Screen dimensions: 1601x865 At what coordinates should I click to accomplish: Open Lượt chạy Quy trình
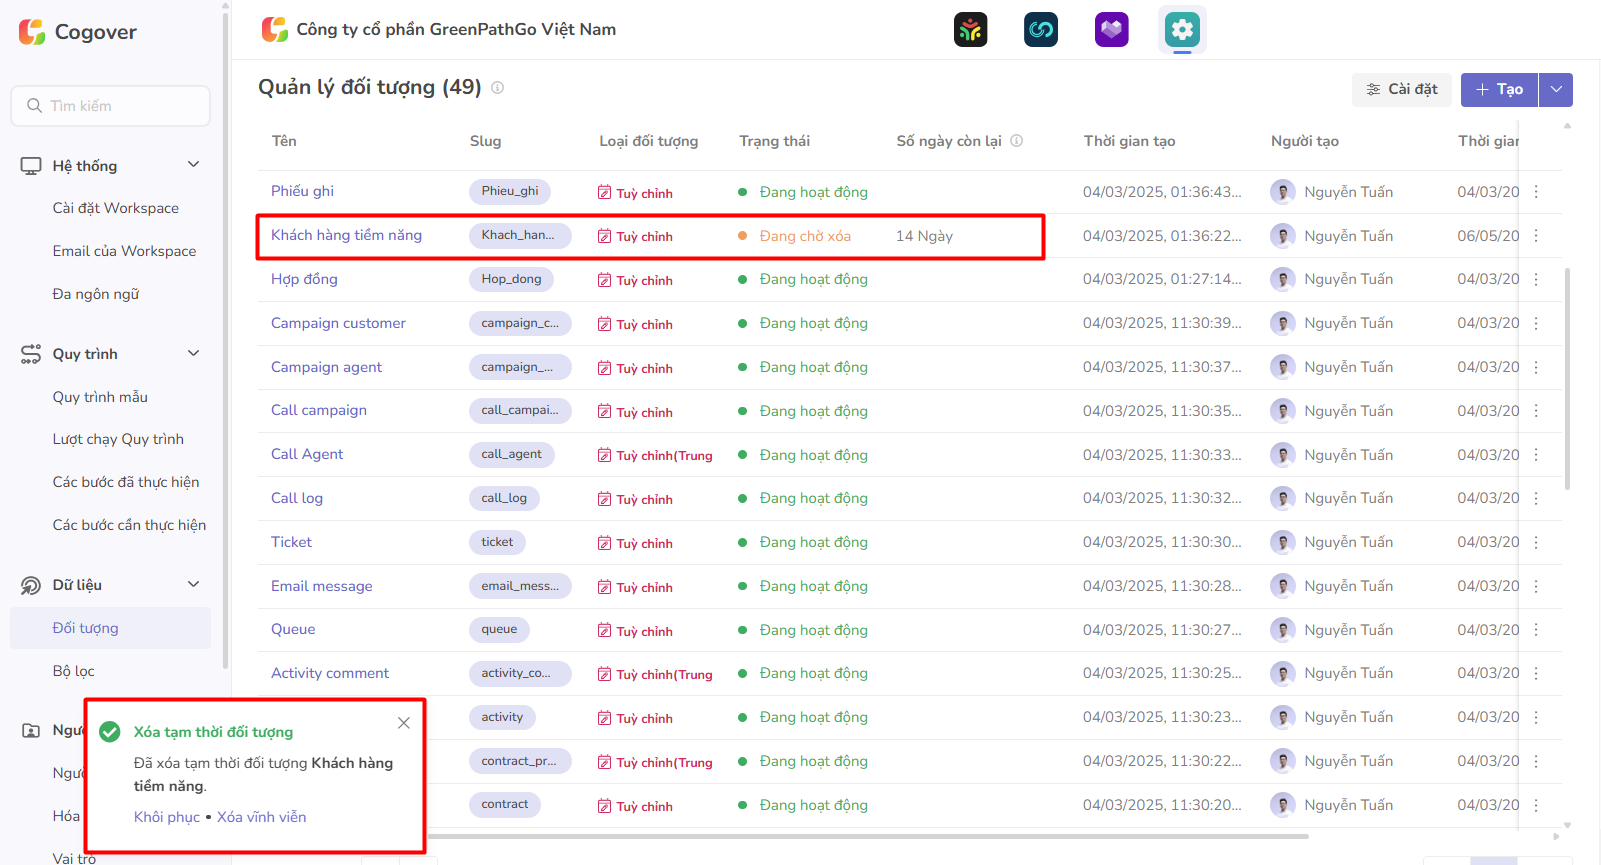[118, 439]
